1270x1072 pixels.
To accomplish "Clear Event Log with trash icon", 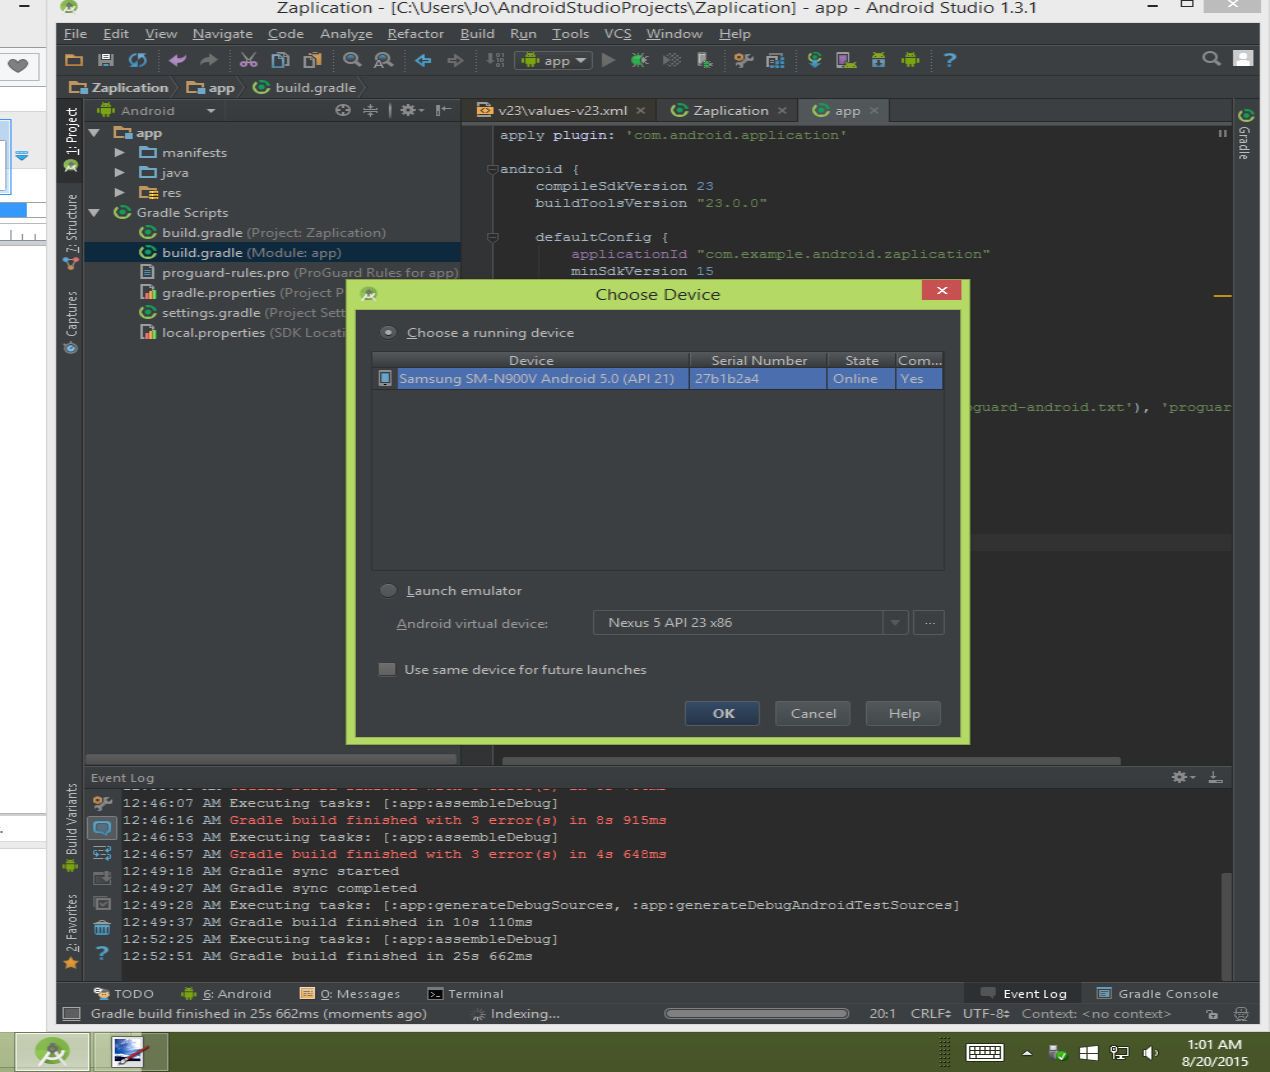I will point(102,928).
